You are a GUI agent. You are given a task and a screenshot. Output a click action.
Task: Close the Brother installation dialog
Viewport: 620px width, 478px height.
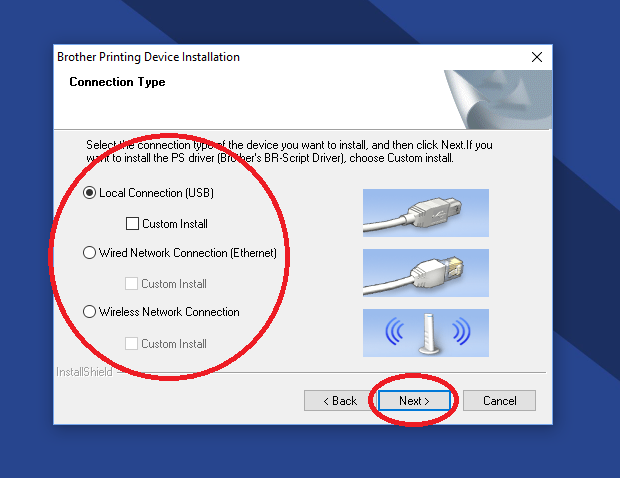537,57
